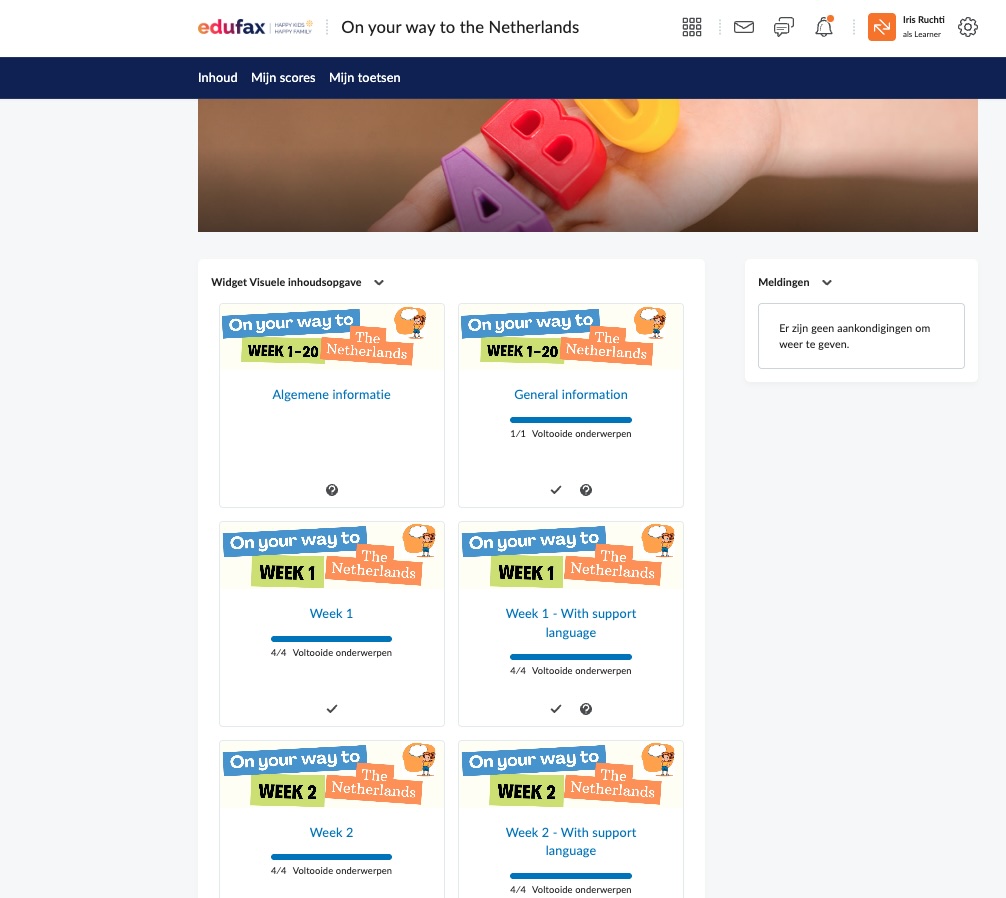
Task: Click help icon on Week 1 support card
Action: 586,709
